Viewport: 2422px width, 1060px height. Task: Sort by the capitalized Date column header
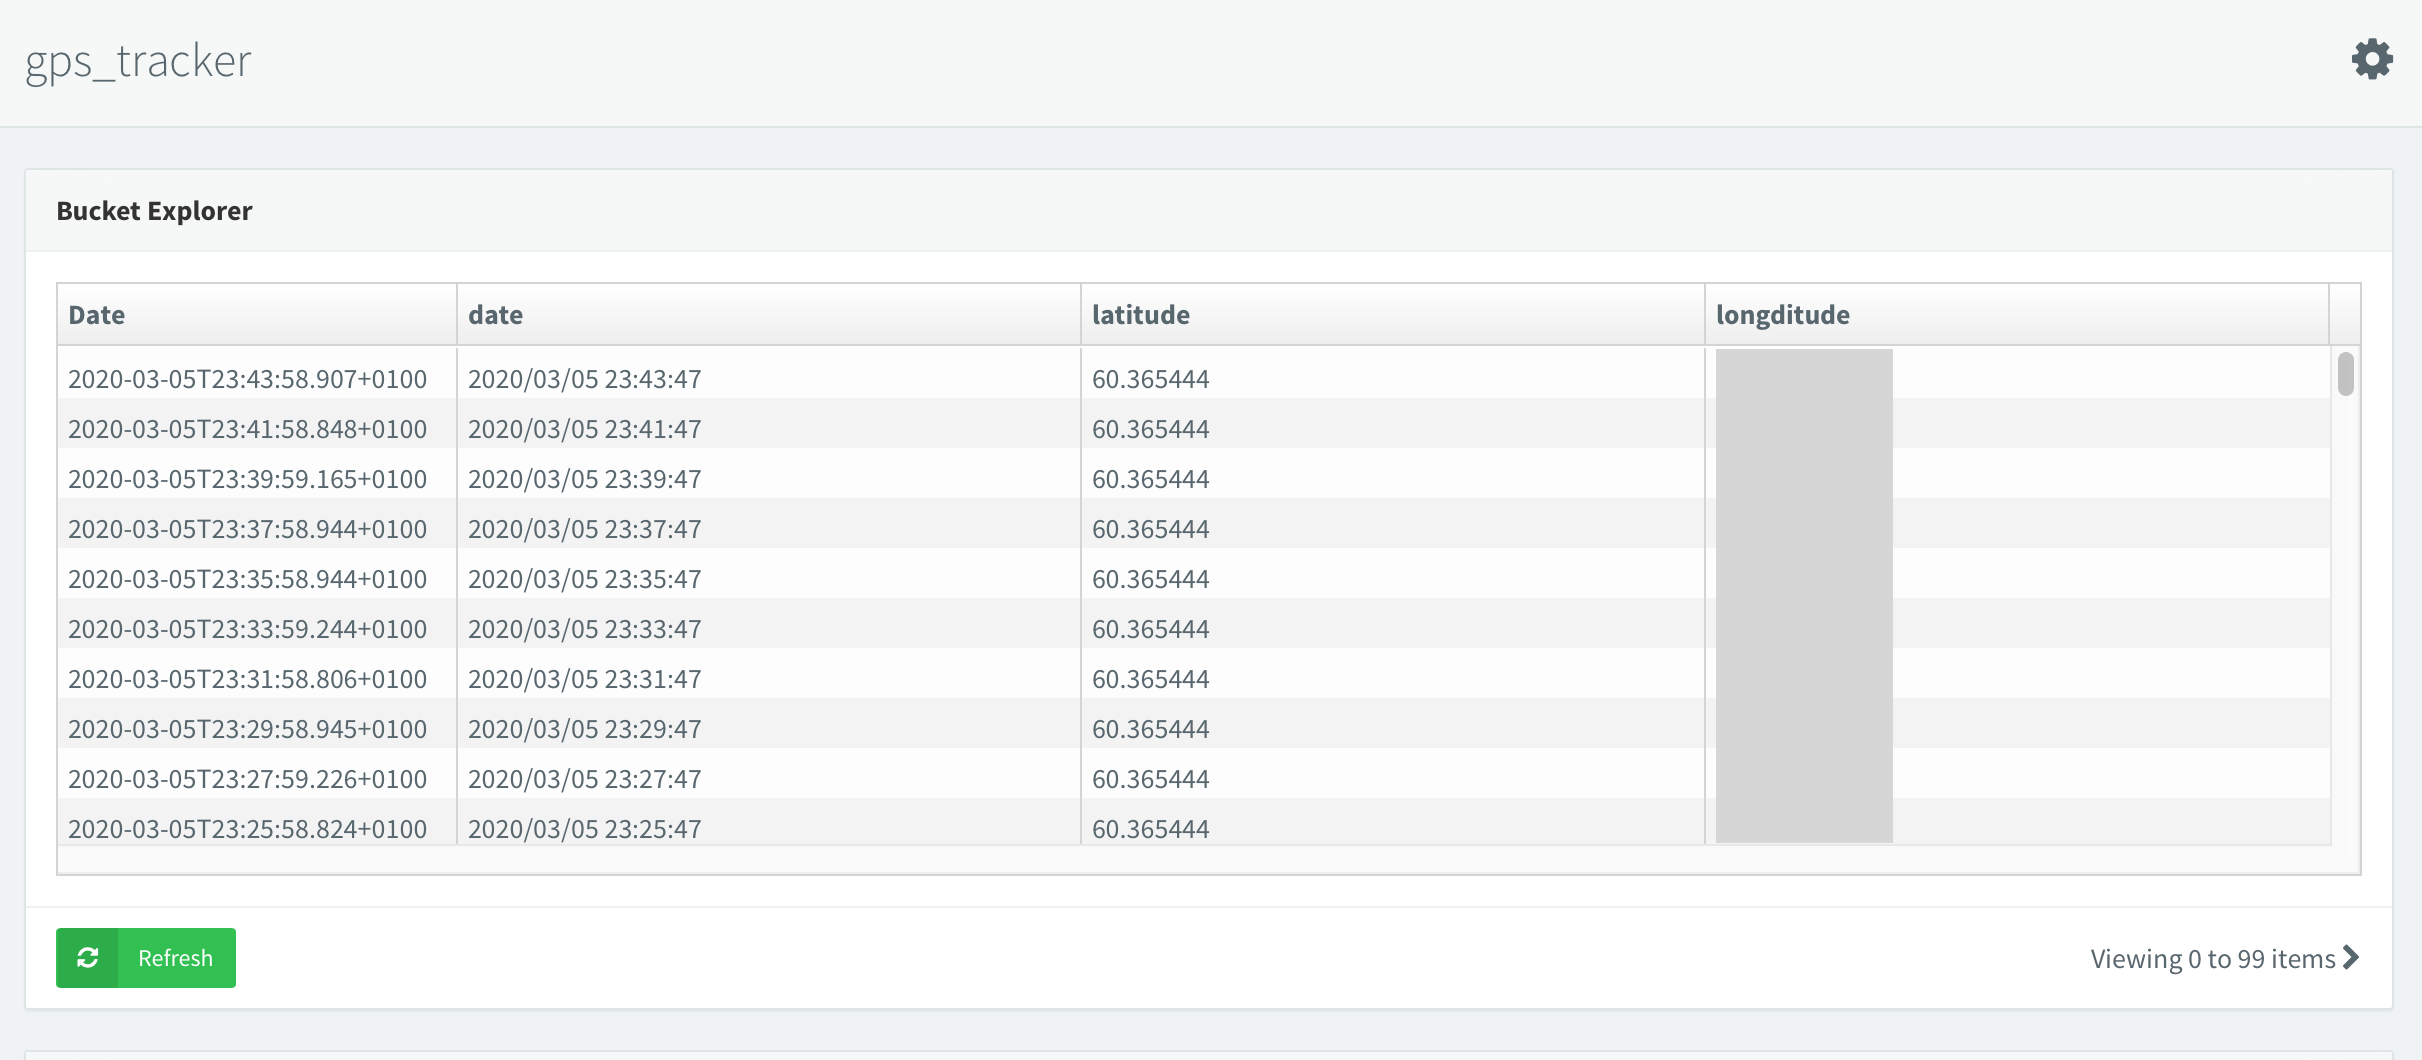coord(97,315)
